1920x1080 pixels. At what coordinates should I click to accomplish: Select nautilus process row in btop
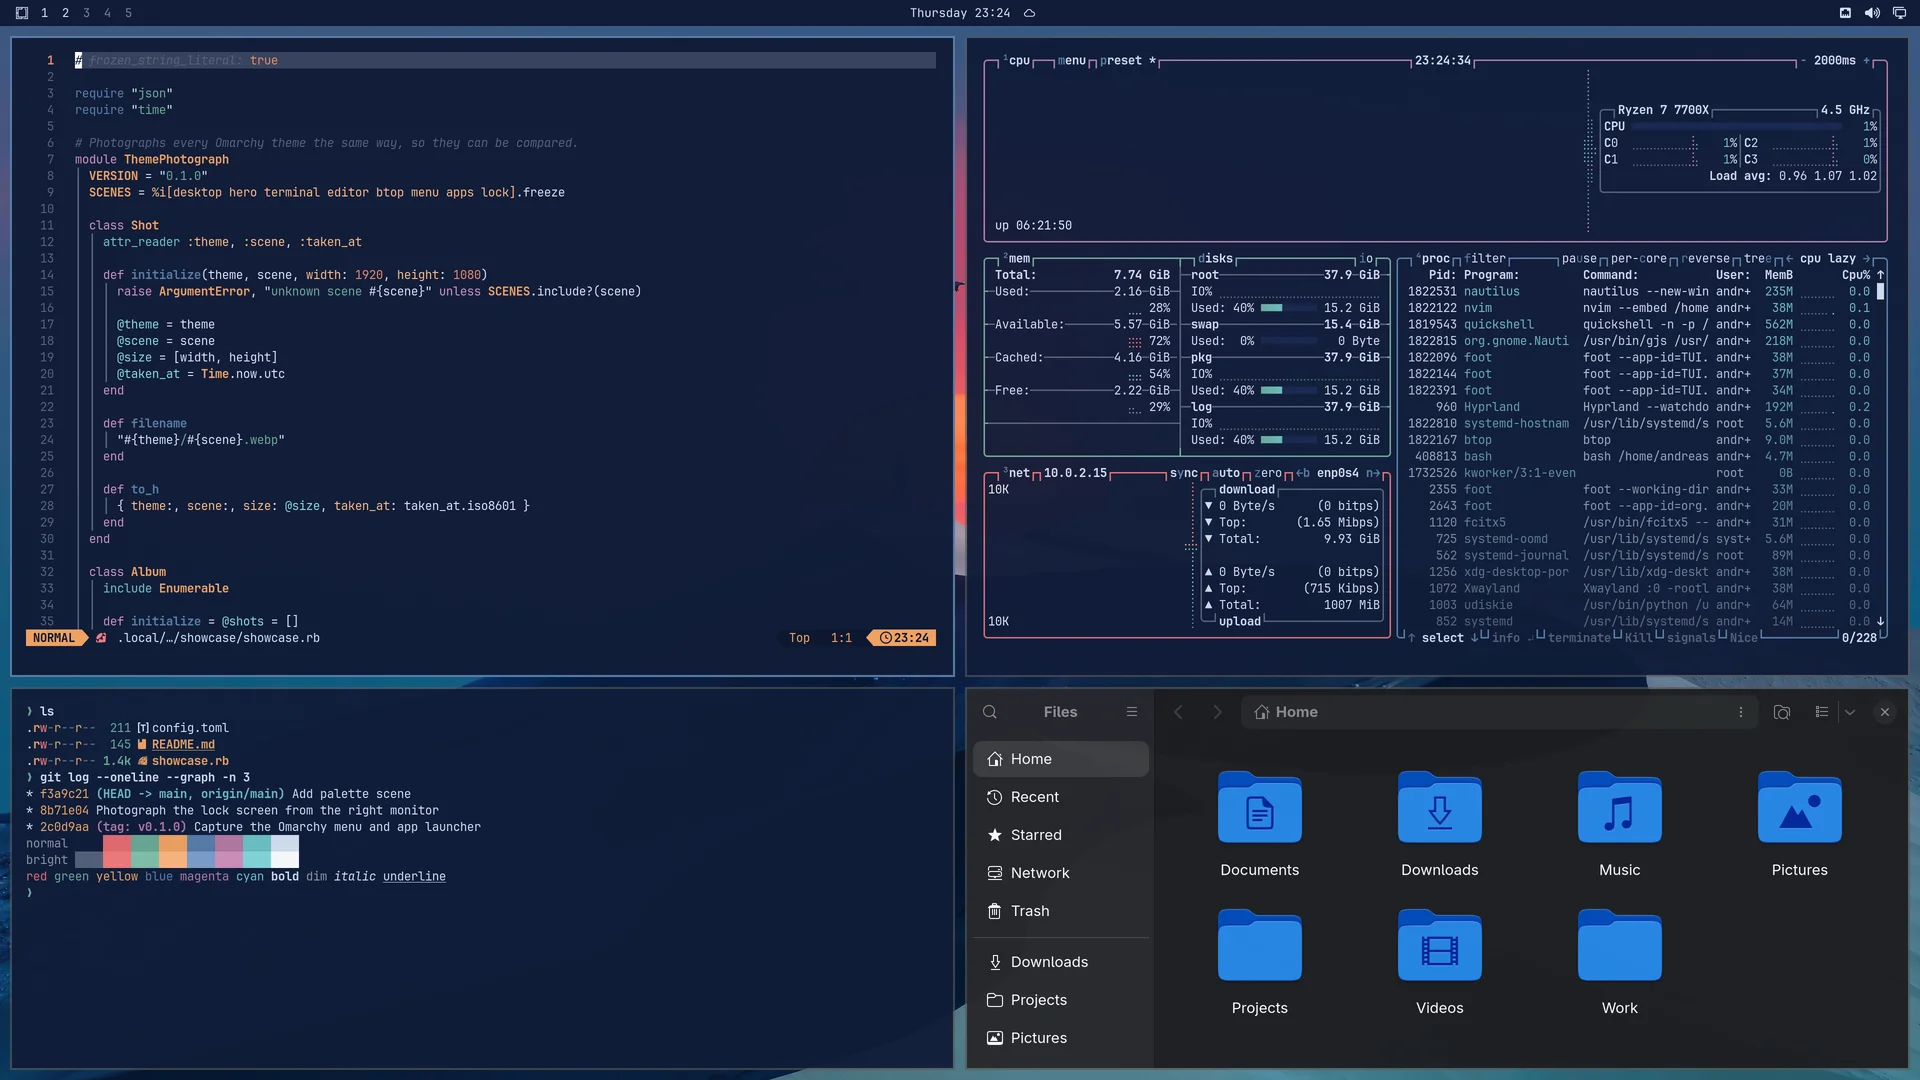pyautogui.click(x=1639, y=292)
